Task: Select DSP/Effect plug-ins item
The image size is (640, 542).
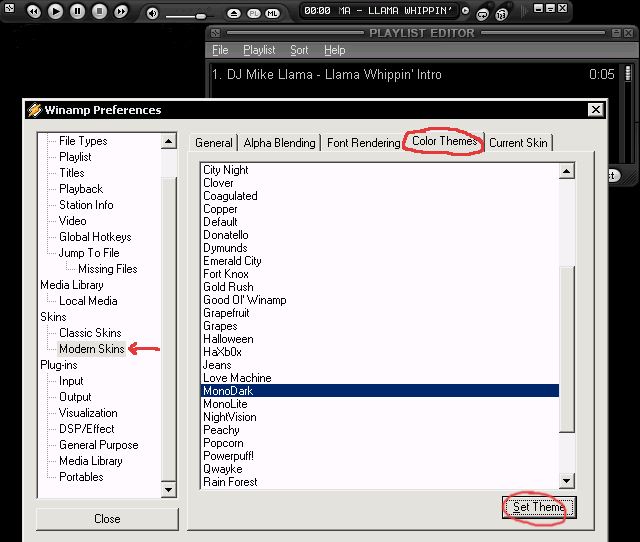Action: point(87,429)
